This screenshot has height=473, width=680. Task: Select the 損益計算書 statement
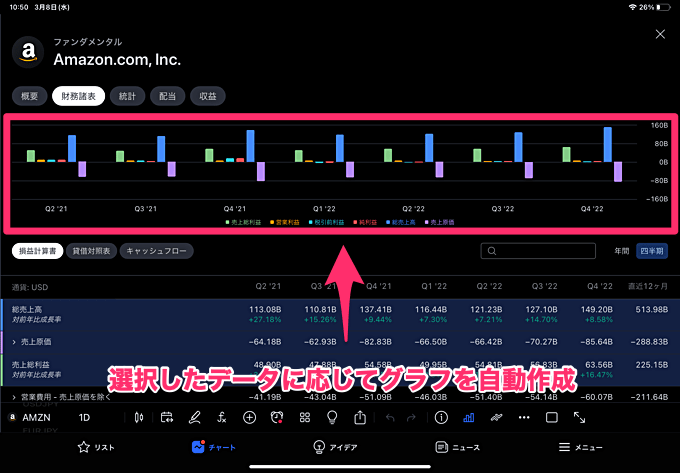(x=37, y=251)
